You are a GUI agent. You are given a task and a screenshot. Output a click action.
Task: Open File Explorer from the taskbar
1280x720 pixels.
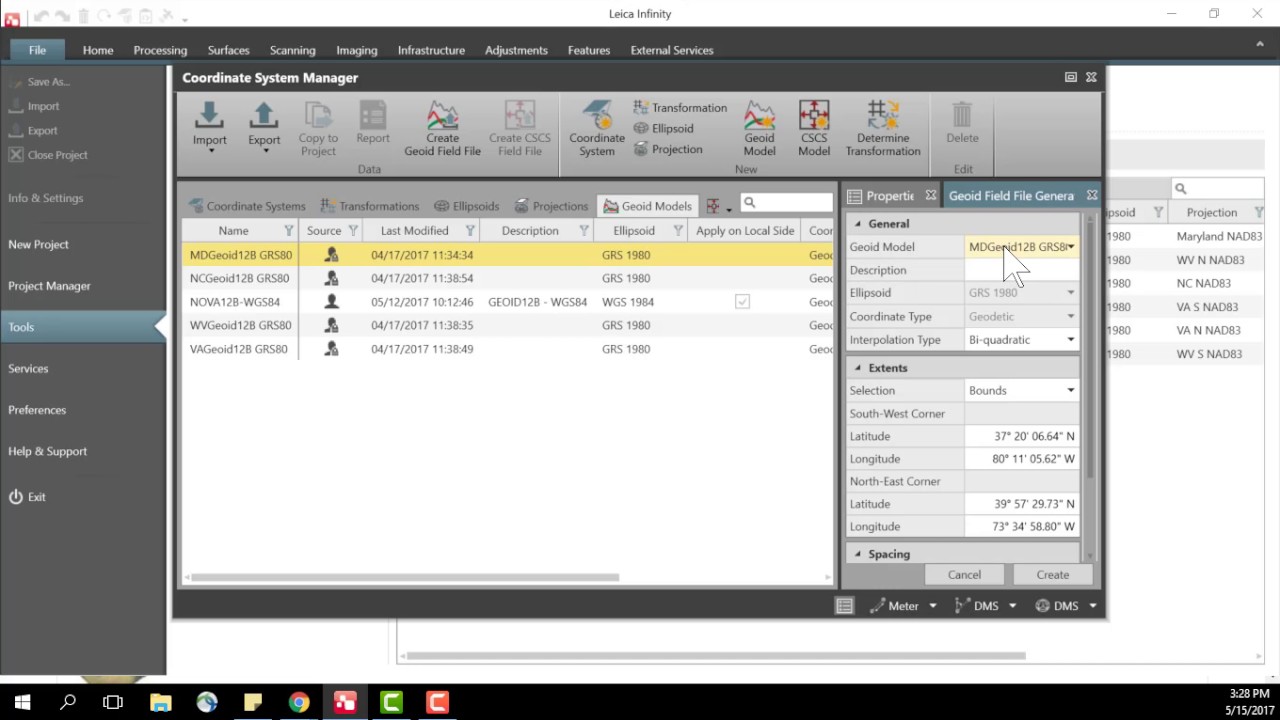[160, 702]
